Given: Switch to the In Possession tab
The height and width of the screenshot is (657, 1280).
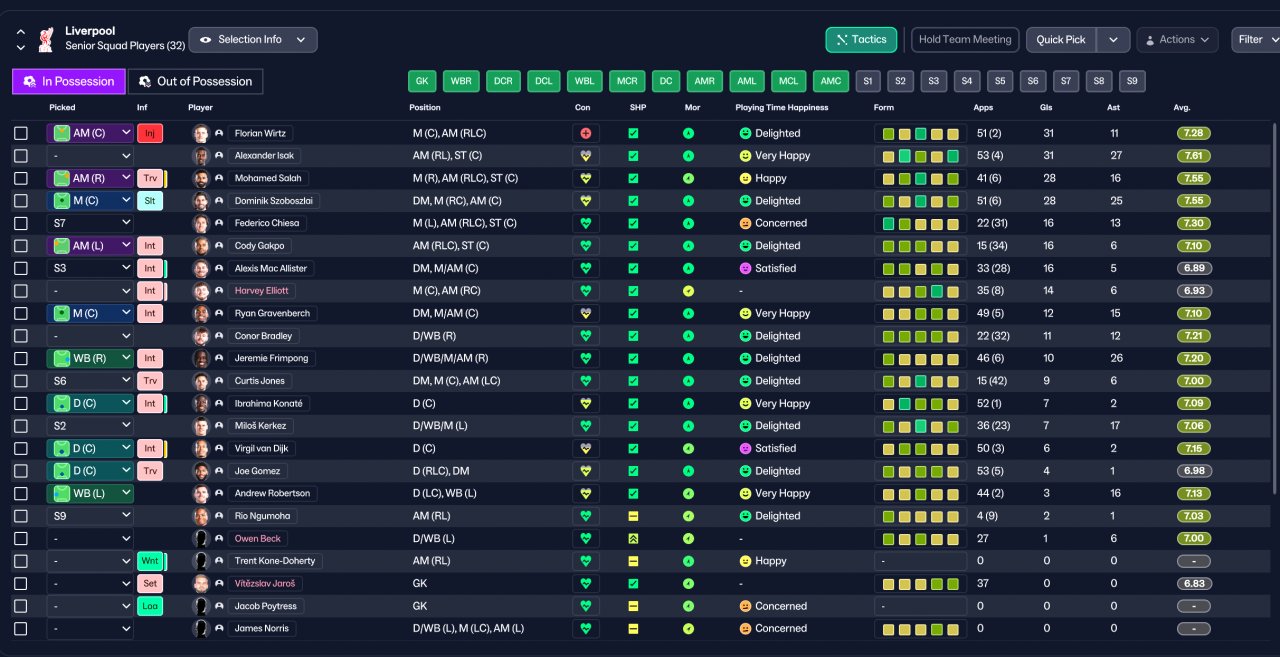Looking at the screenshot, I should click(x=69, y=81).
